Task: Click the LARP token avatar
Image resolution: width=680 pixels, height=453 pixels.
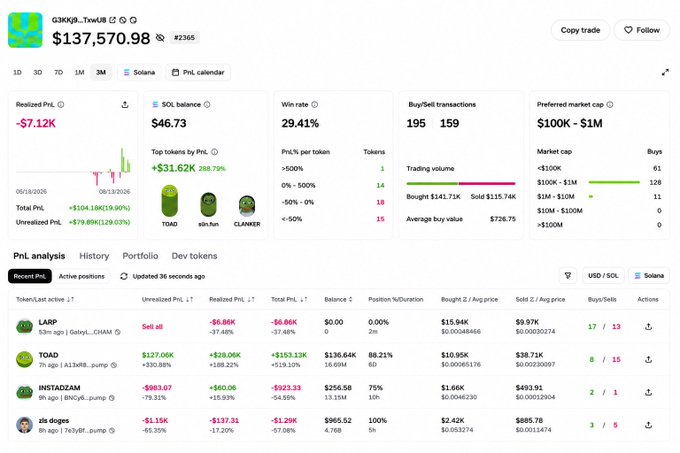Action: (x=25, y=326)
